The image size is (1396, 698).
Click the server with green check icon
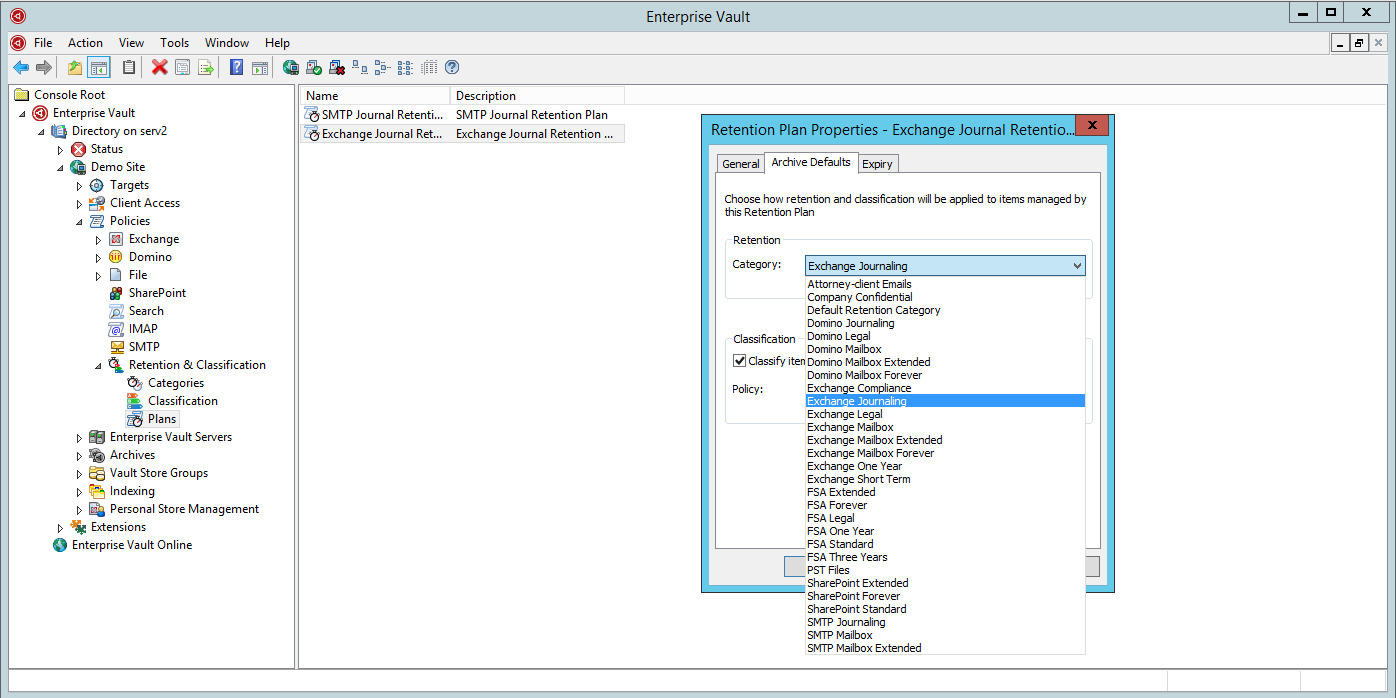pyautogui.click(x=314, y=67)
